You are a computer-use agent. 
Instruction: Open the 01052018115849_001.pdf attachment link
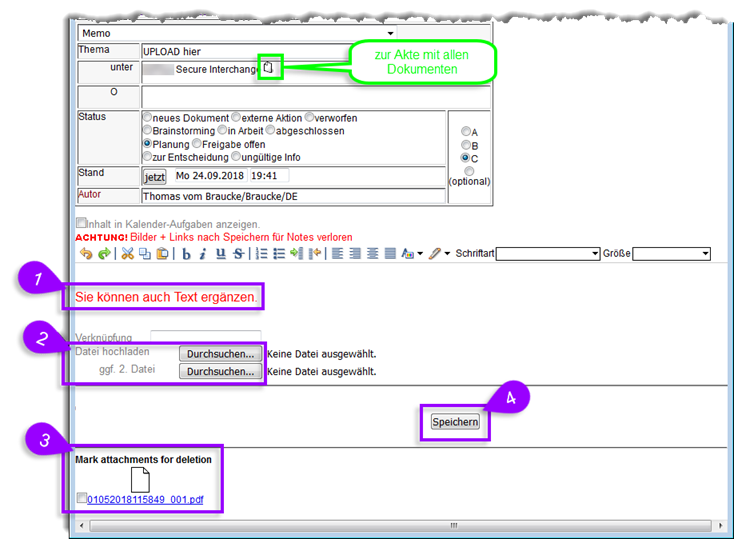point(144,498)
